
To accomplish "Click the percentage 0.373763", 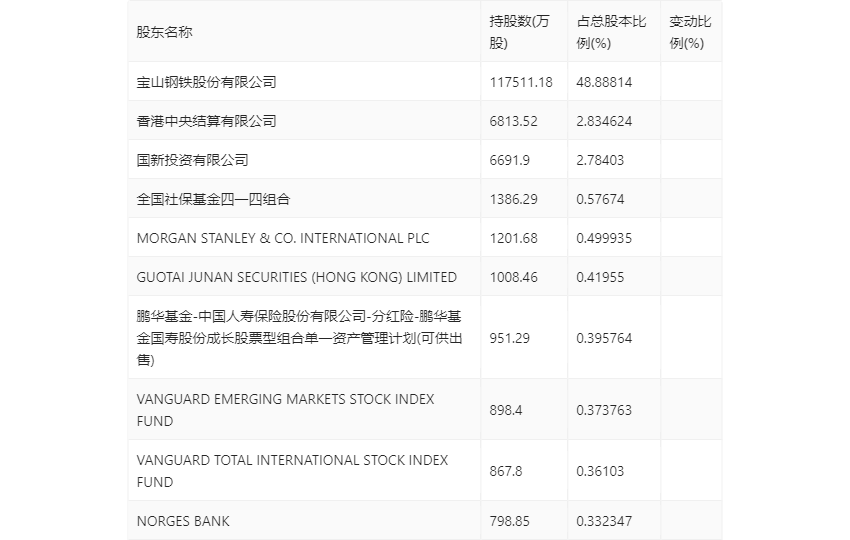I will coord(604,410).
